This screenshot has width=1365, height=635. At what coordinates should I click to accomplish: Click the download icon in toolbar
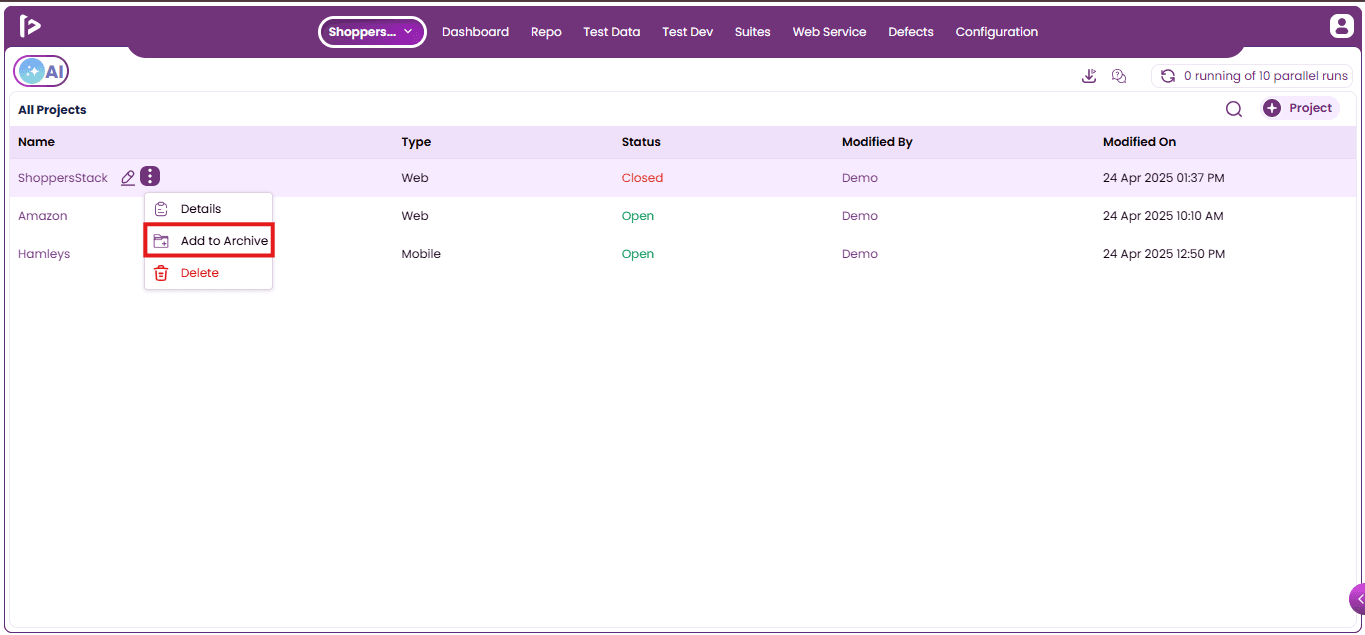(x=1089, y=76)
